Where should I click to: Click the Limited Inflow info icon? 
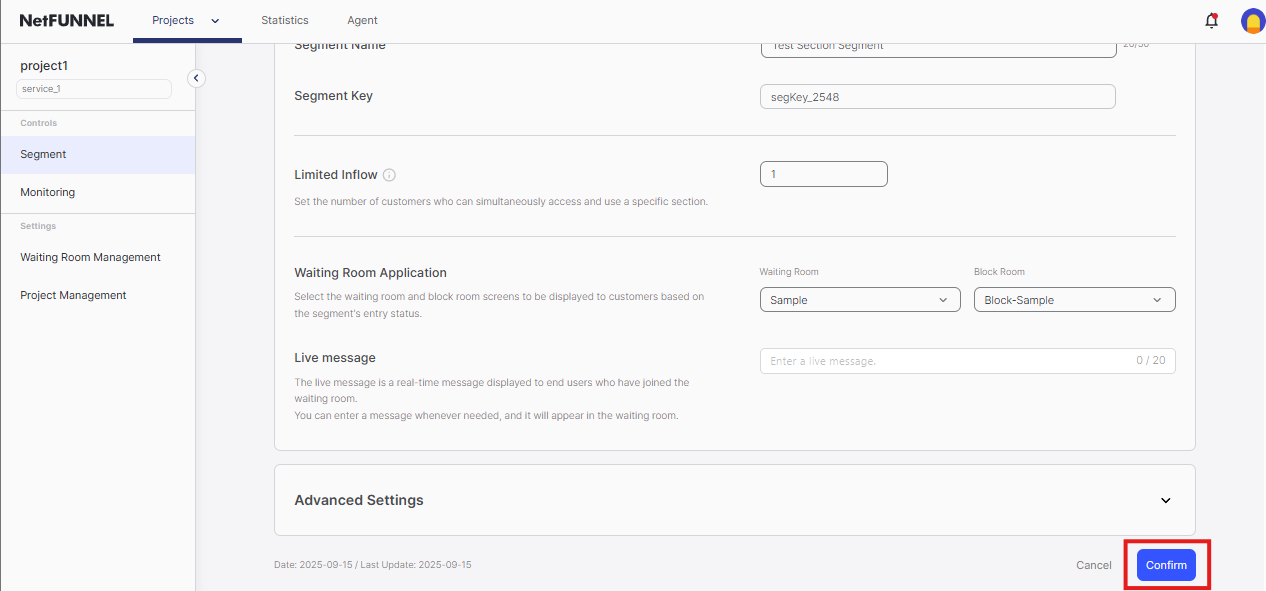click(x=390, y=175)
